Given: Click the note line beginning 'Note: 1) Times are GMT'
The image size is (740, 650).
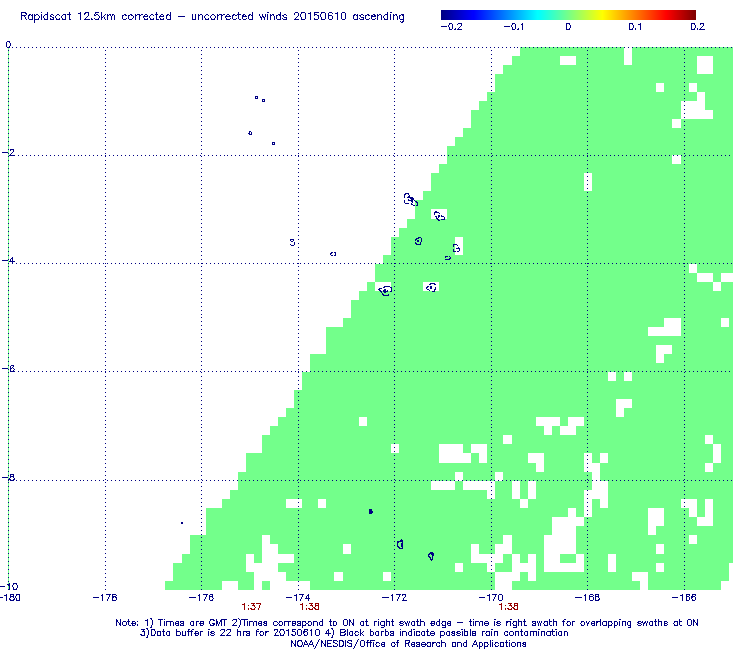Looking at the screenshot, I should 407,623.
